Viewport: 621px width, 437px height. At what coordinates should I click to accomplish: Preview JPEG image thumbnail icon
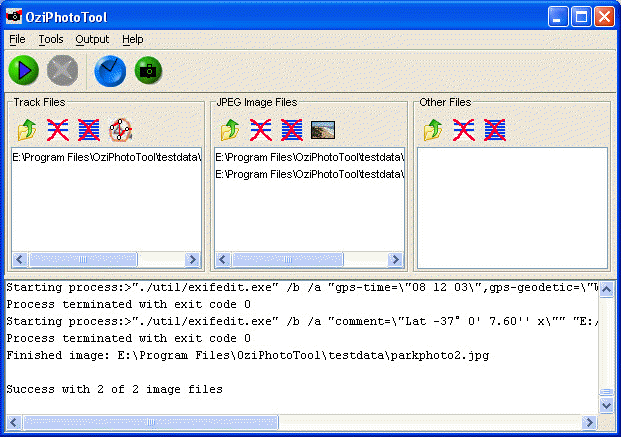coord(322,130)
